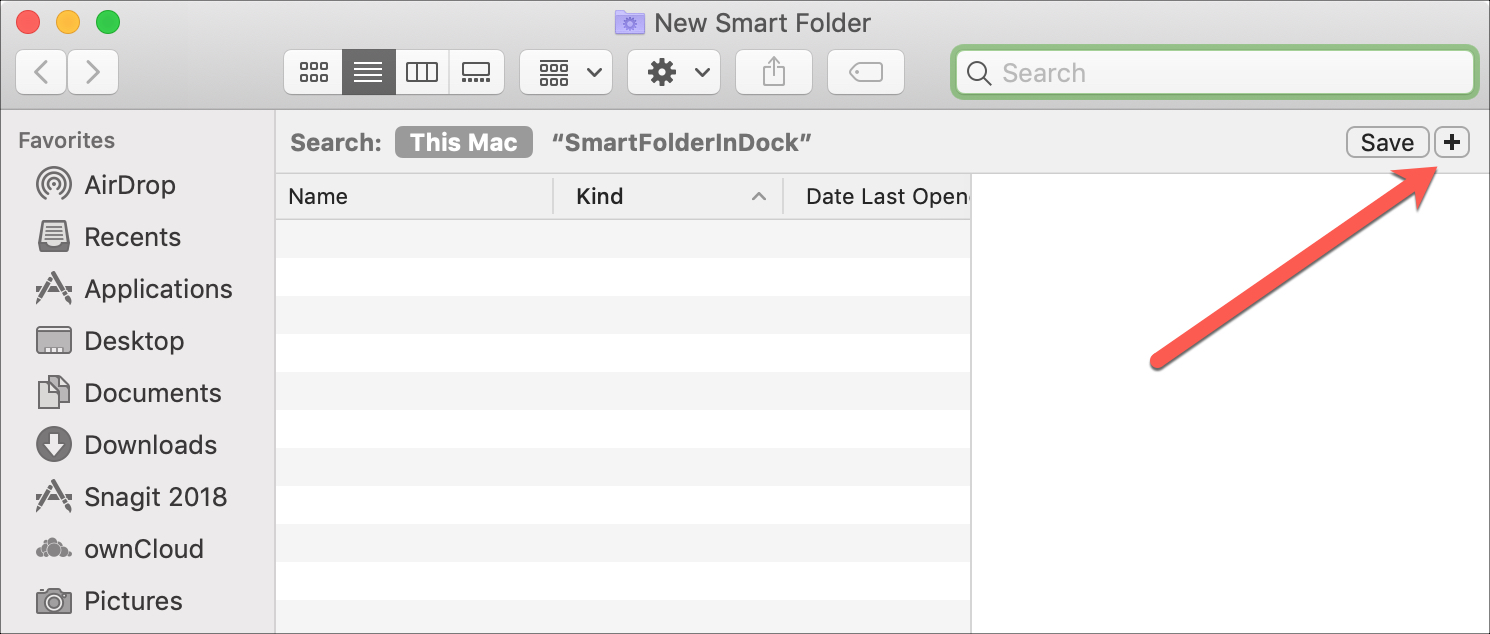Open the Downloads folder in the sidebar
Screen dimensions: 1490x634
click(150, 444)
